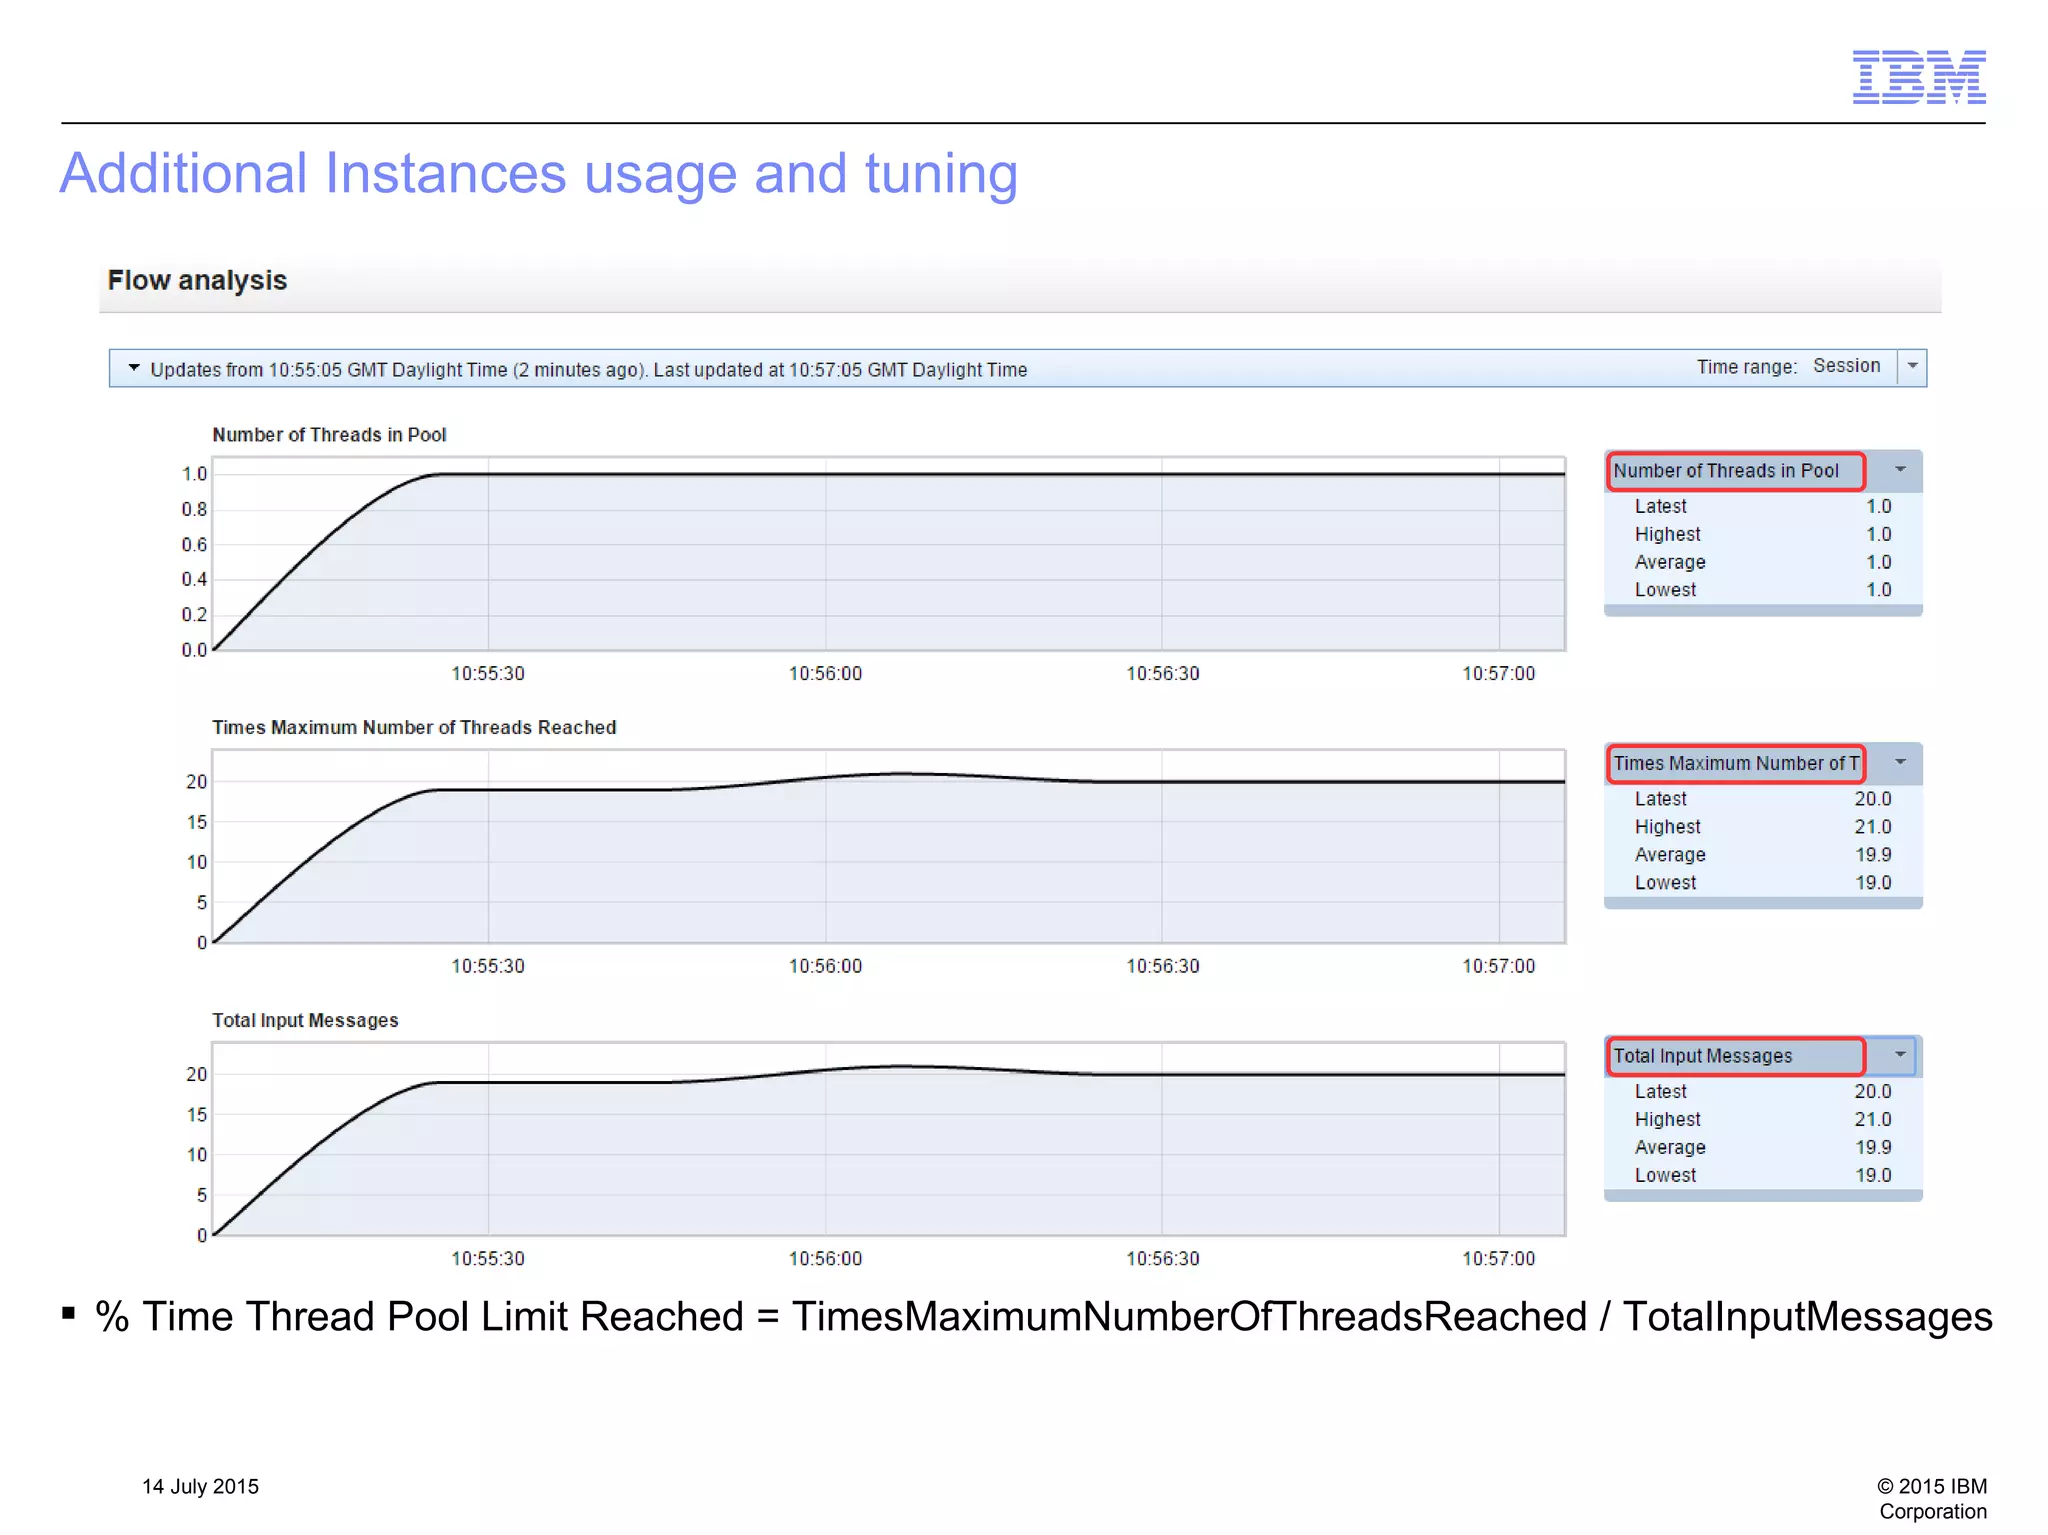
Task: Open Total Input Messages dropdown arrow
Action: 1900,1055
